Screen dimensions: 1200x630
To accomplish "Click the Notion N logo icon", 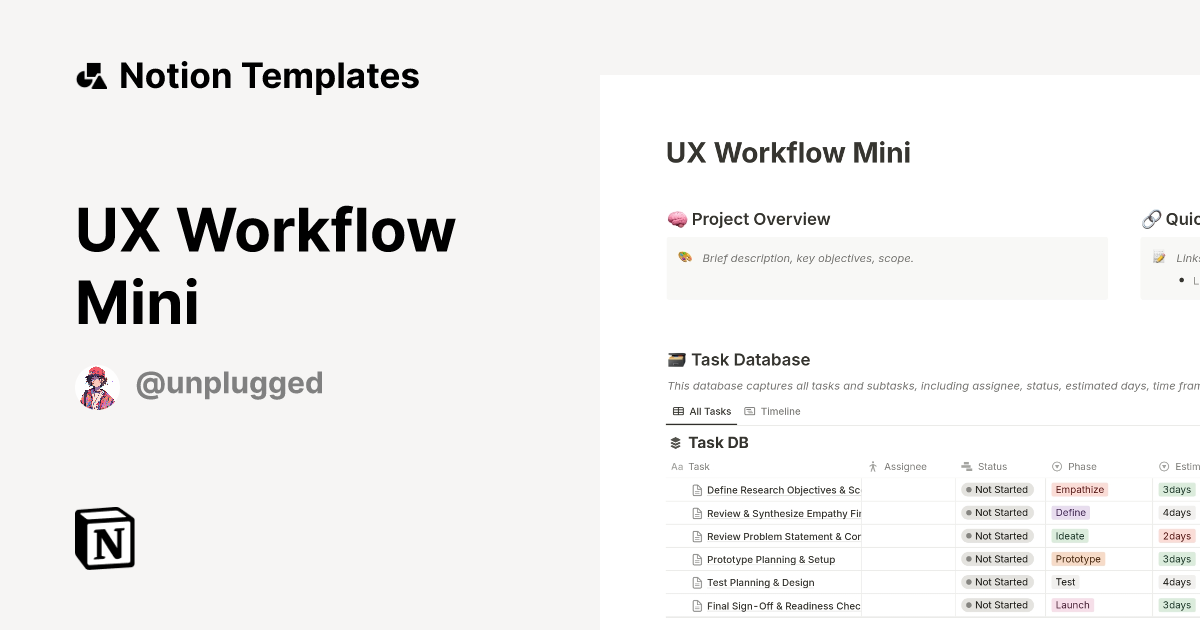I will point(103,539).
